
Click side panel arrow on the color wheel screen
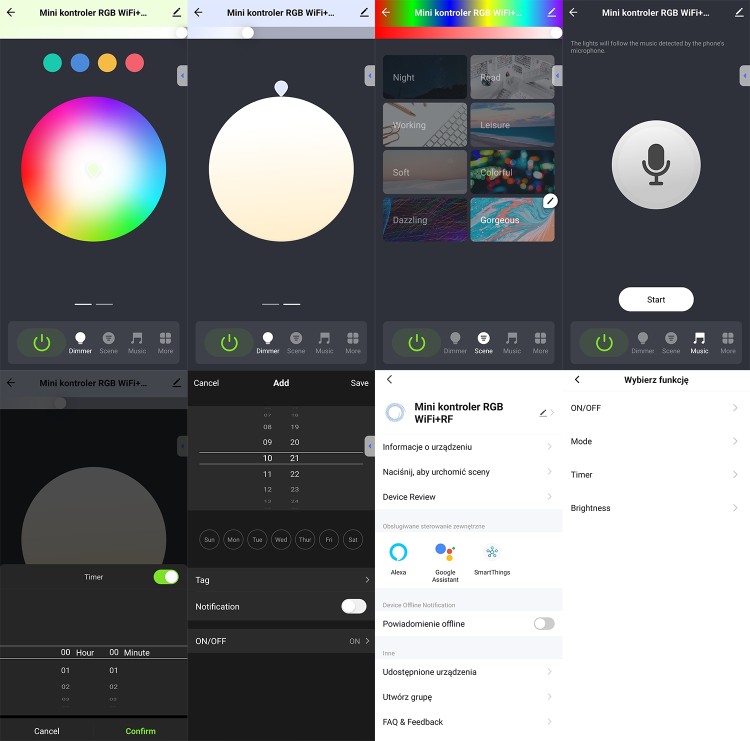click(x=182, y=76)
